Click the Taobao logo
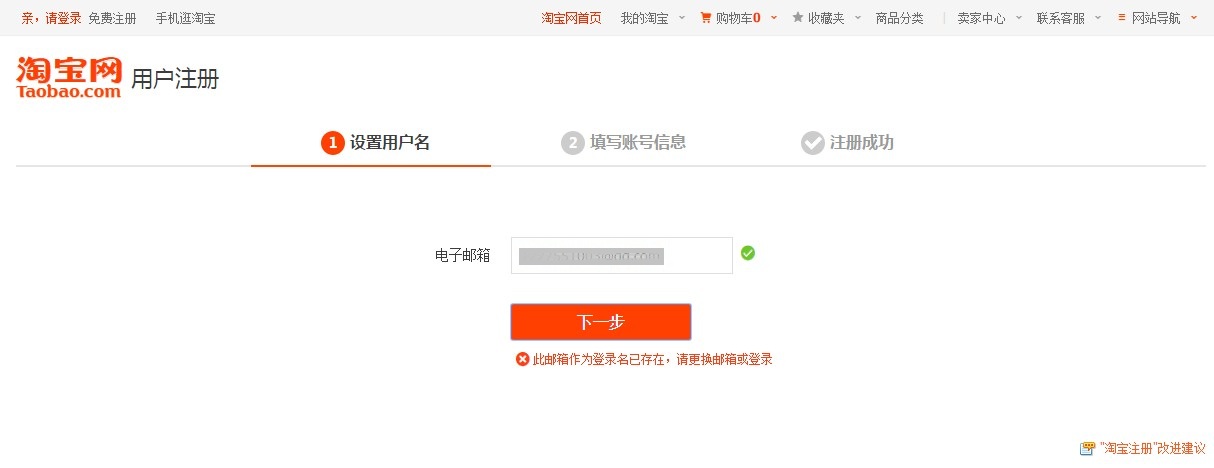 tap(69, 77)
